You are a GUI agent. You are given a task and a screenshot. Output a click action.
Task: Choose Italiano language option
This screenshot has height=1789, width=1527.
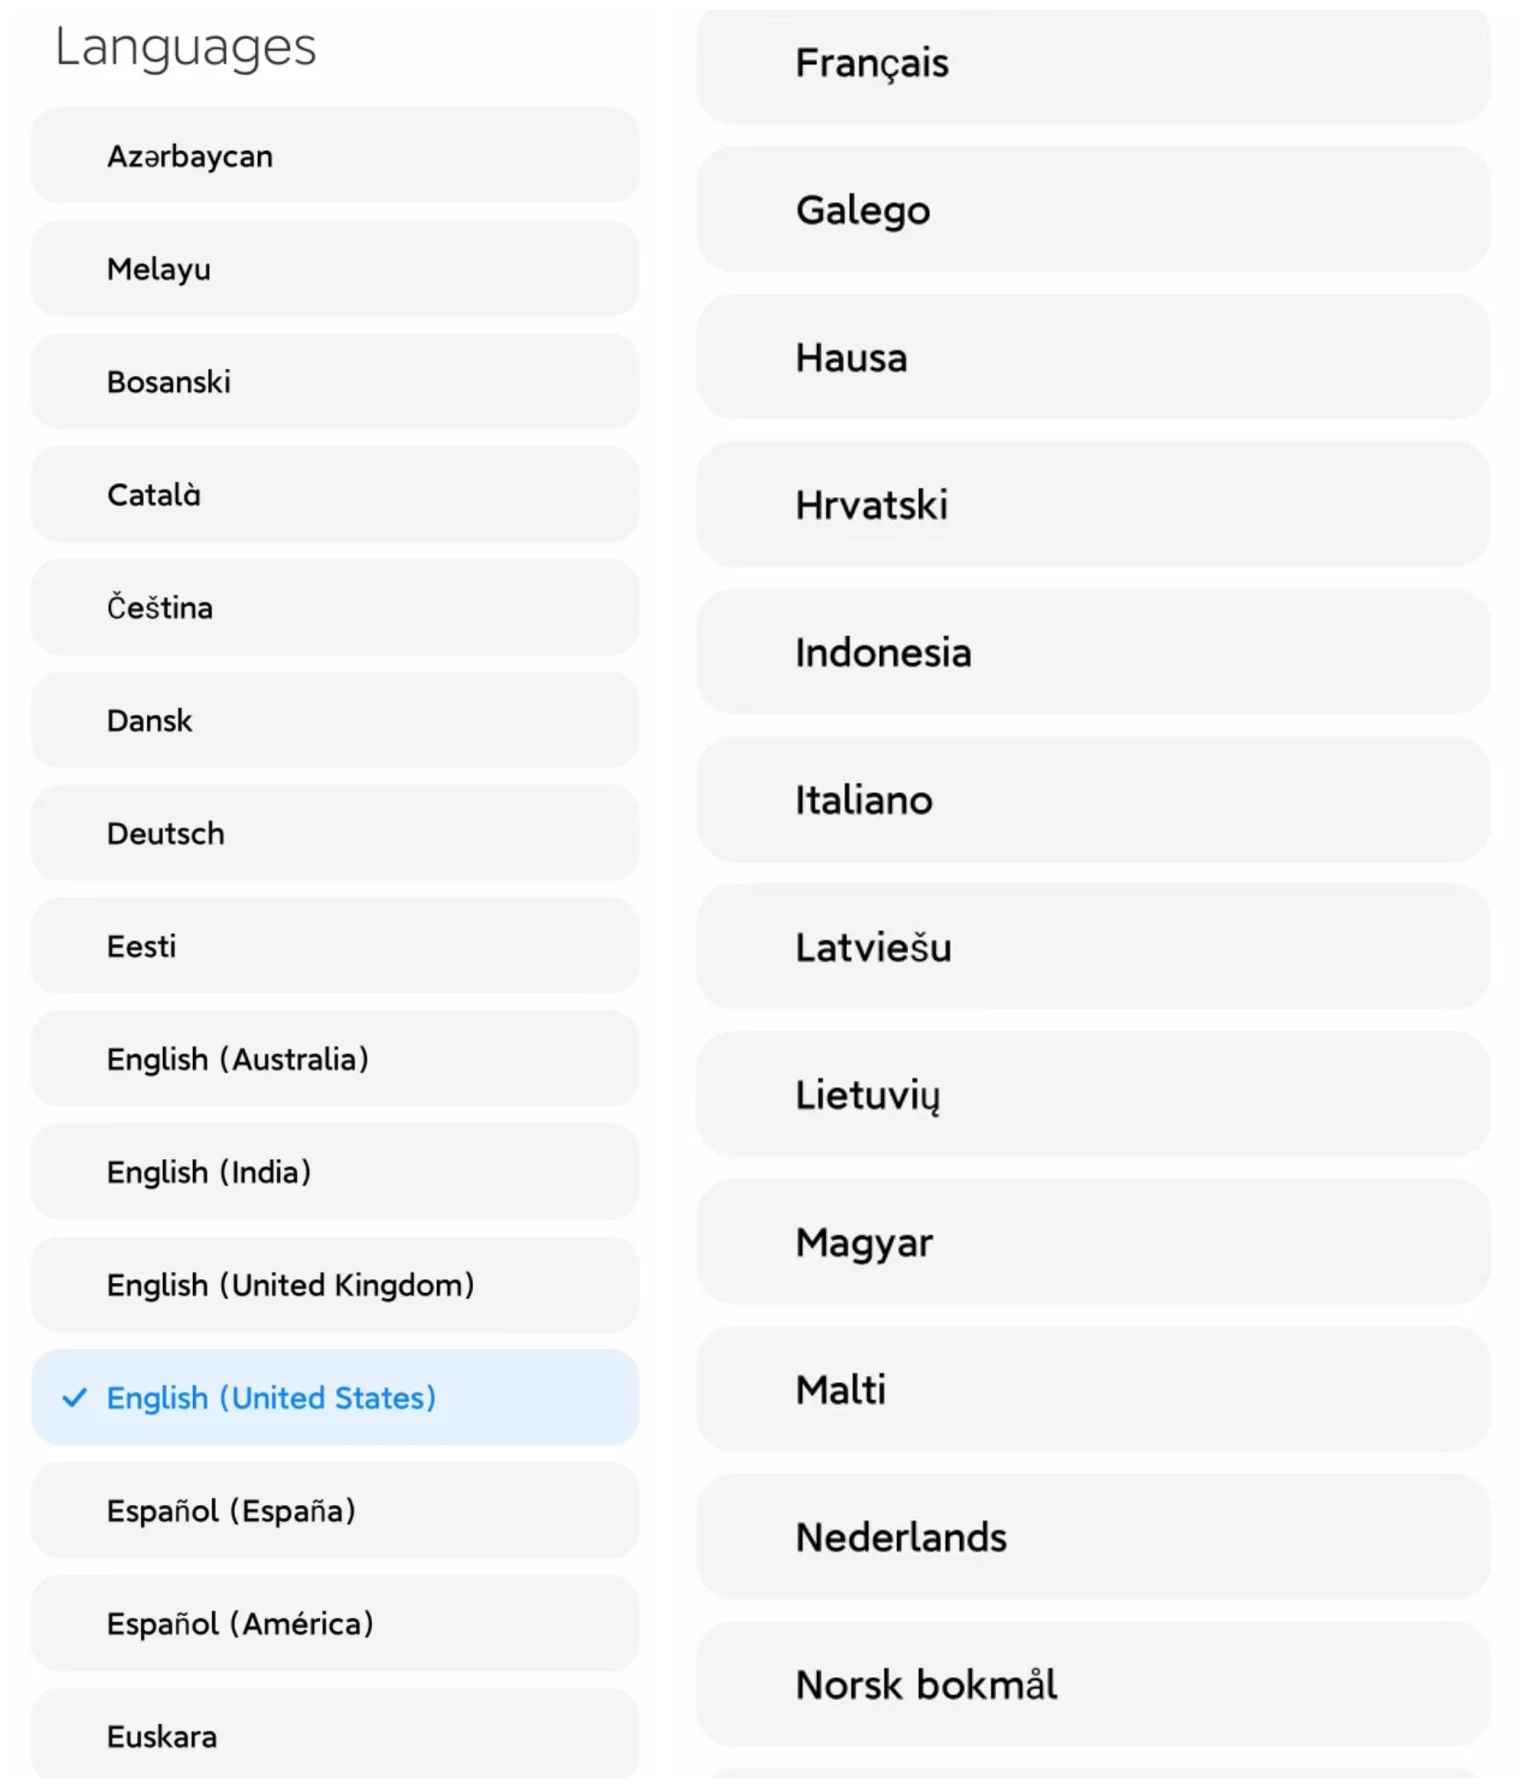pos(1092,800)
